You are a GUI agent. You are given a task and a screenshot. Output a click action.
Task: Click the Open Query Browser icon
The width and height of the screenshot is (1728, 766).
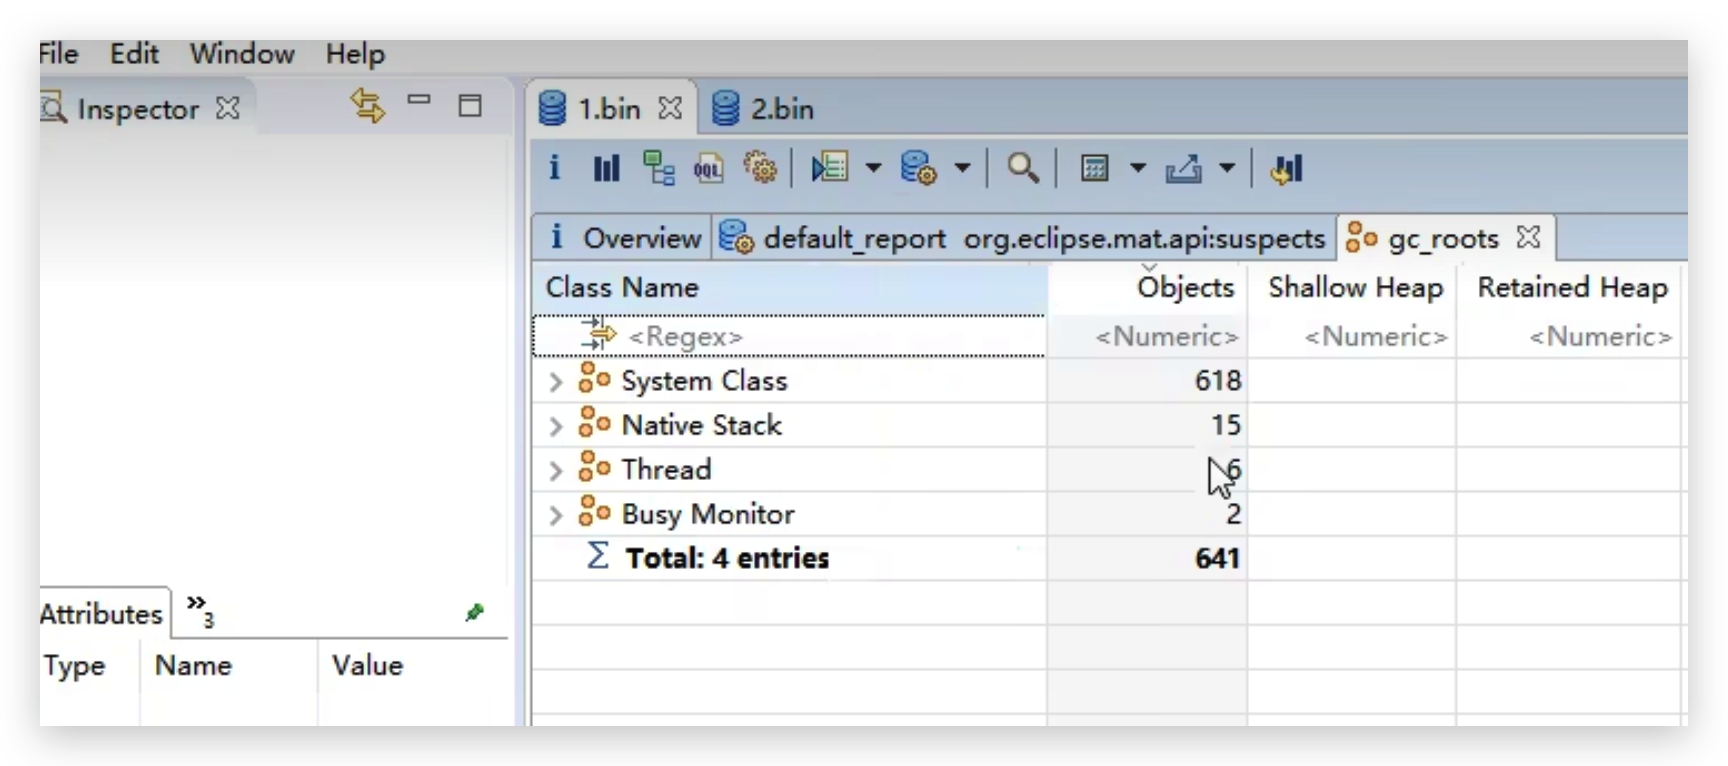918,168
